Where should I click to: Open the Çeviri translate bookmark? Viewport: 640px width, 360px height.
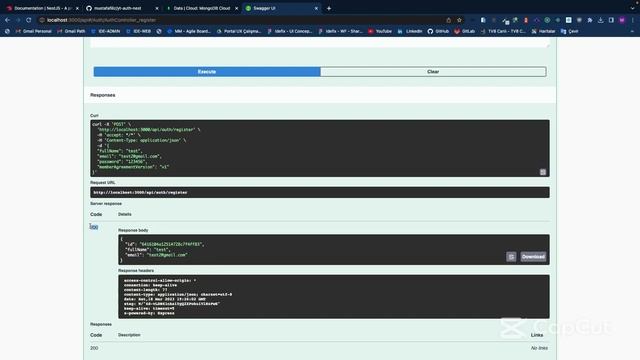tap(570, 31)
